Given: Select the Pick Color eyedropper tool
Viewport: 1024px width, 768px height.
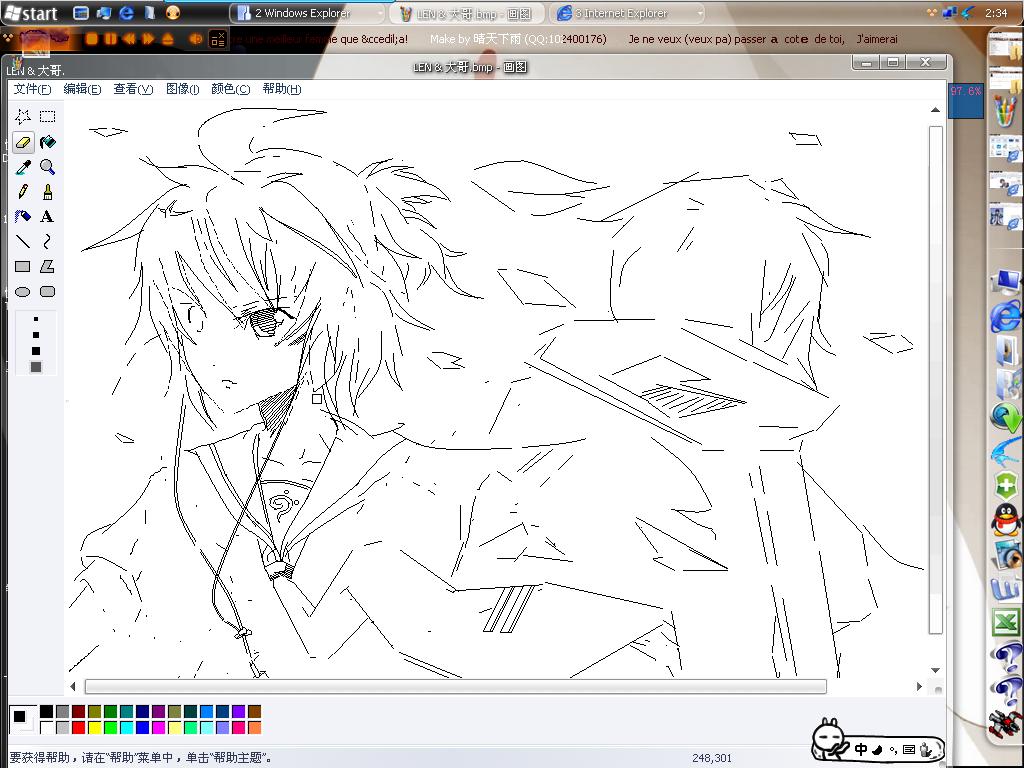Looking at the screenshot, I should coord(23,167).
